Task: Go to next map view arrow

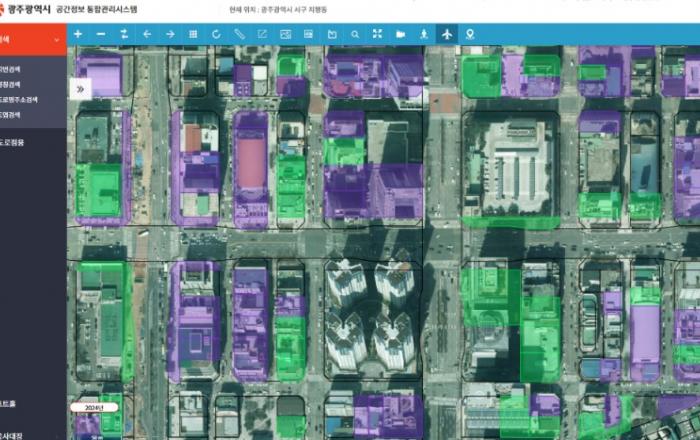Action: click(x=170, y=34)
